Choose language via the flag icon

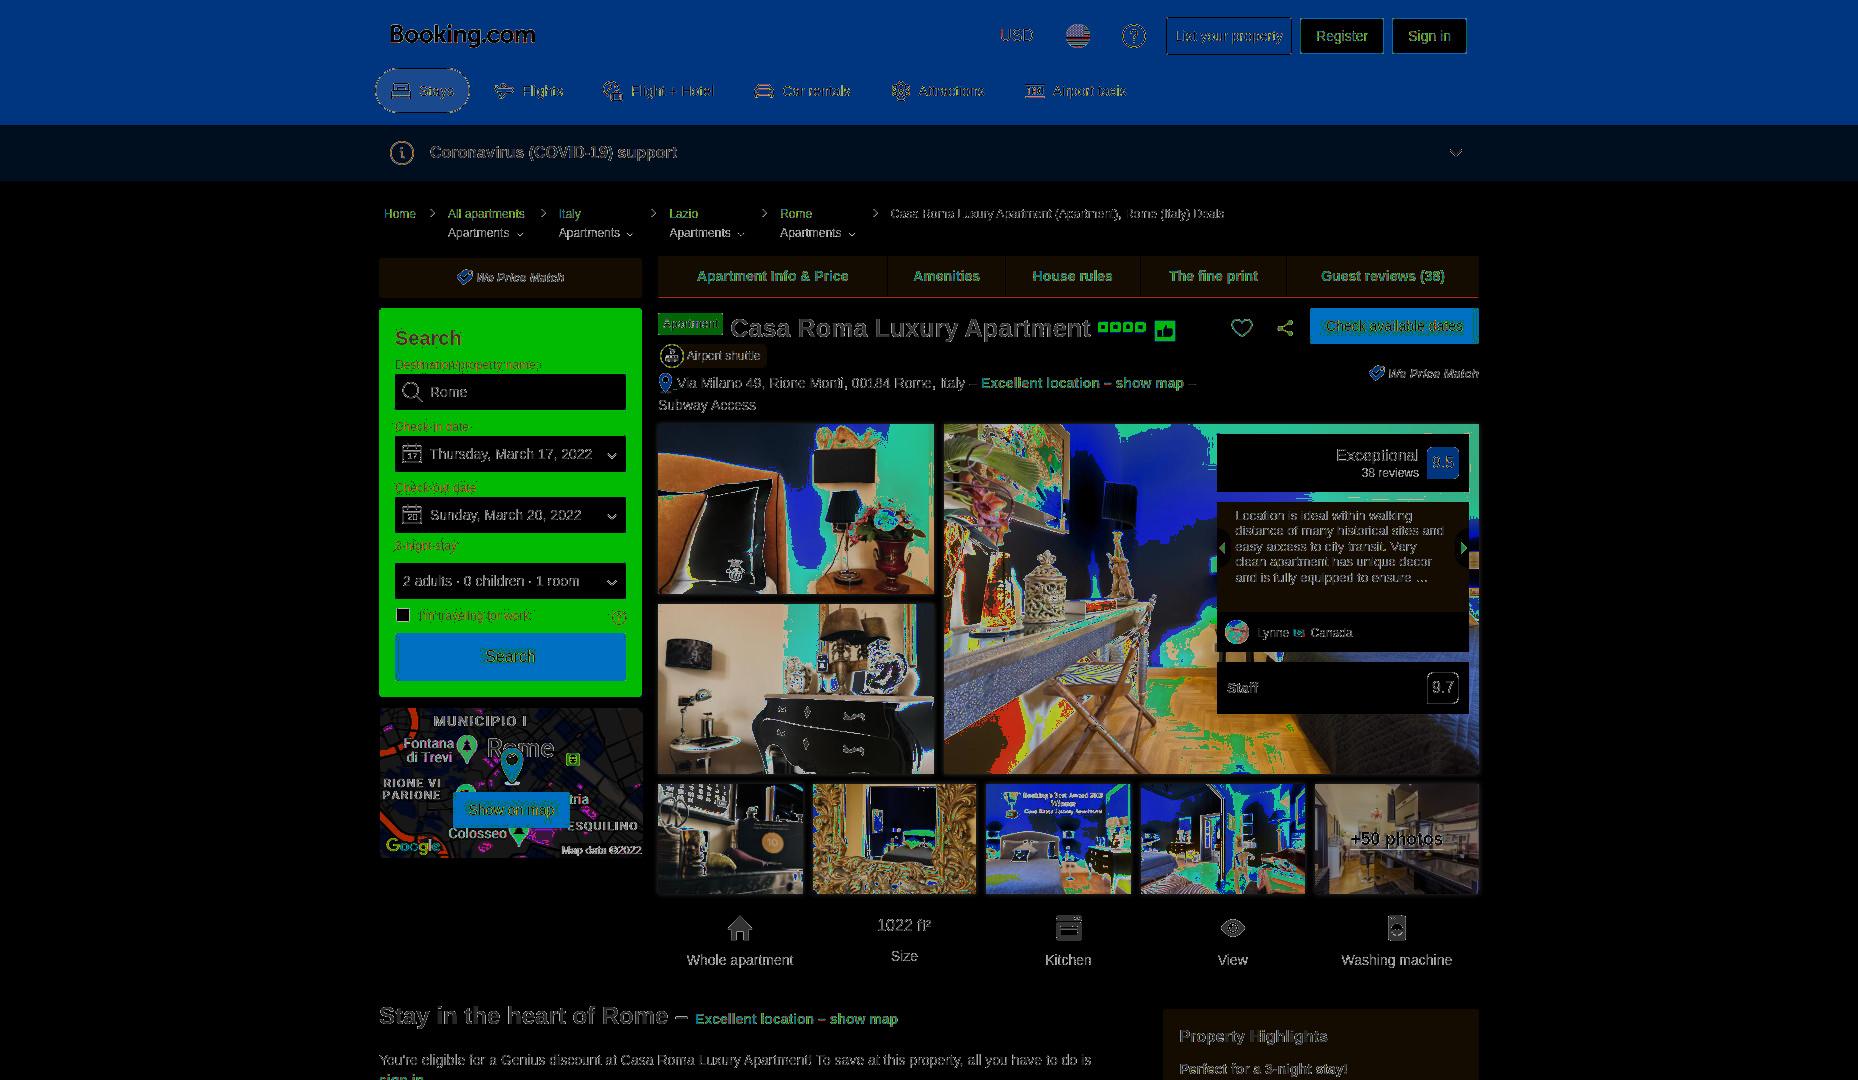[1078, 36]
